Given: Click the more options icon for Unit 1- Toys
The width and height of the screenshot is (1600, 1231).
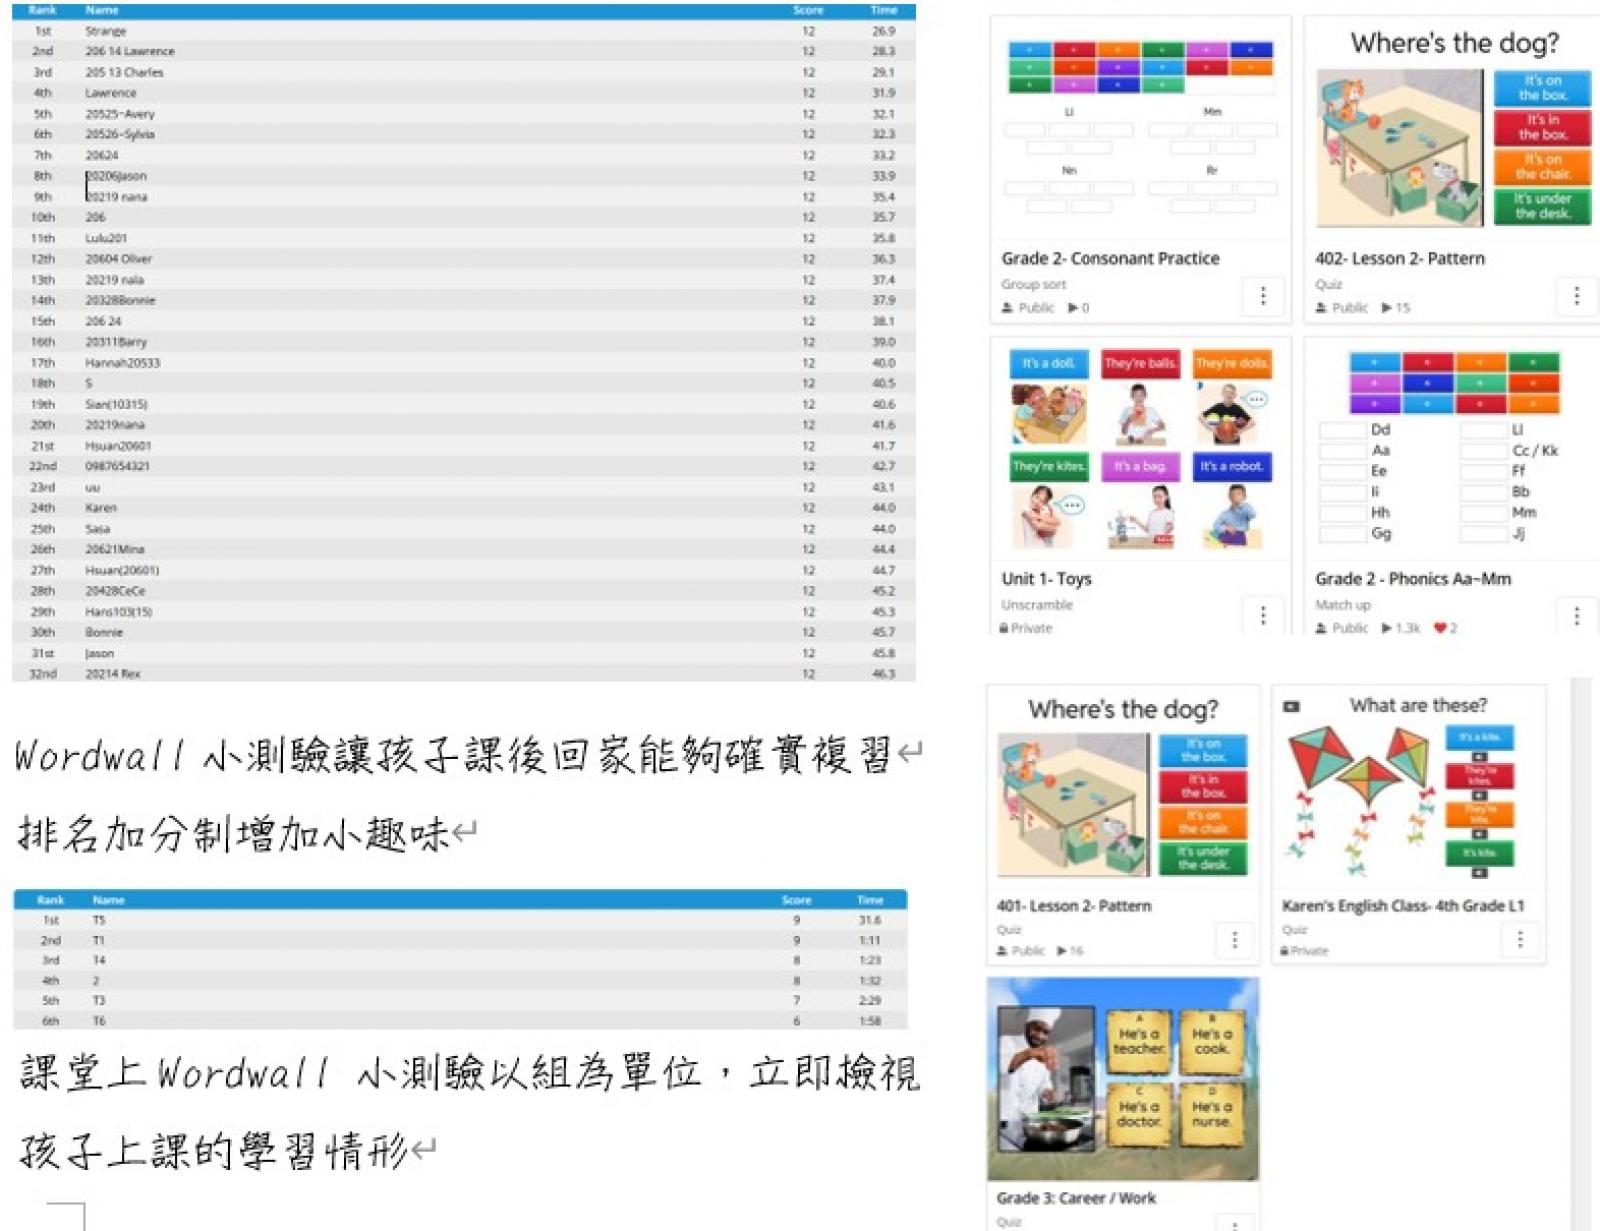Looking at the screenshot, I should (x=1263, y=615).
